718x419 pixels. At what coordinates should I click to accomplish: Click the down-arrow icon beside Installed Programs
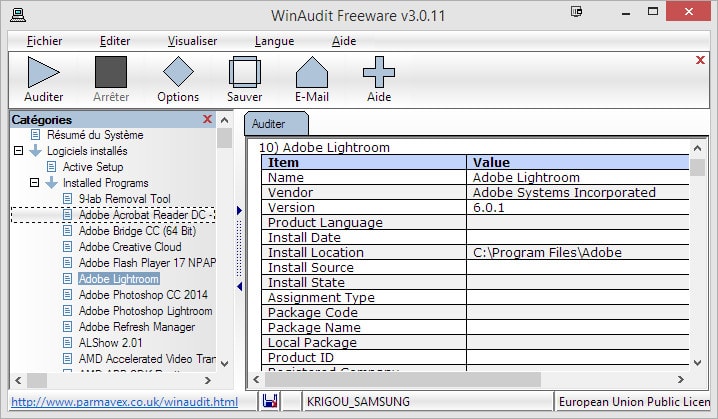click(51, 183)
